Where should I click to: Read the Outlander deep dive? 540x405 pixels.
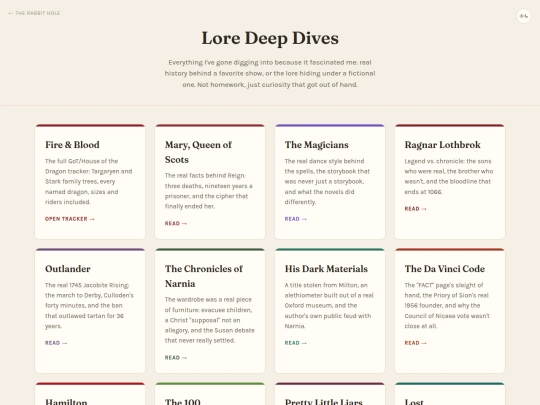(x=56, y=343)
